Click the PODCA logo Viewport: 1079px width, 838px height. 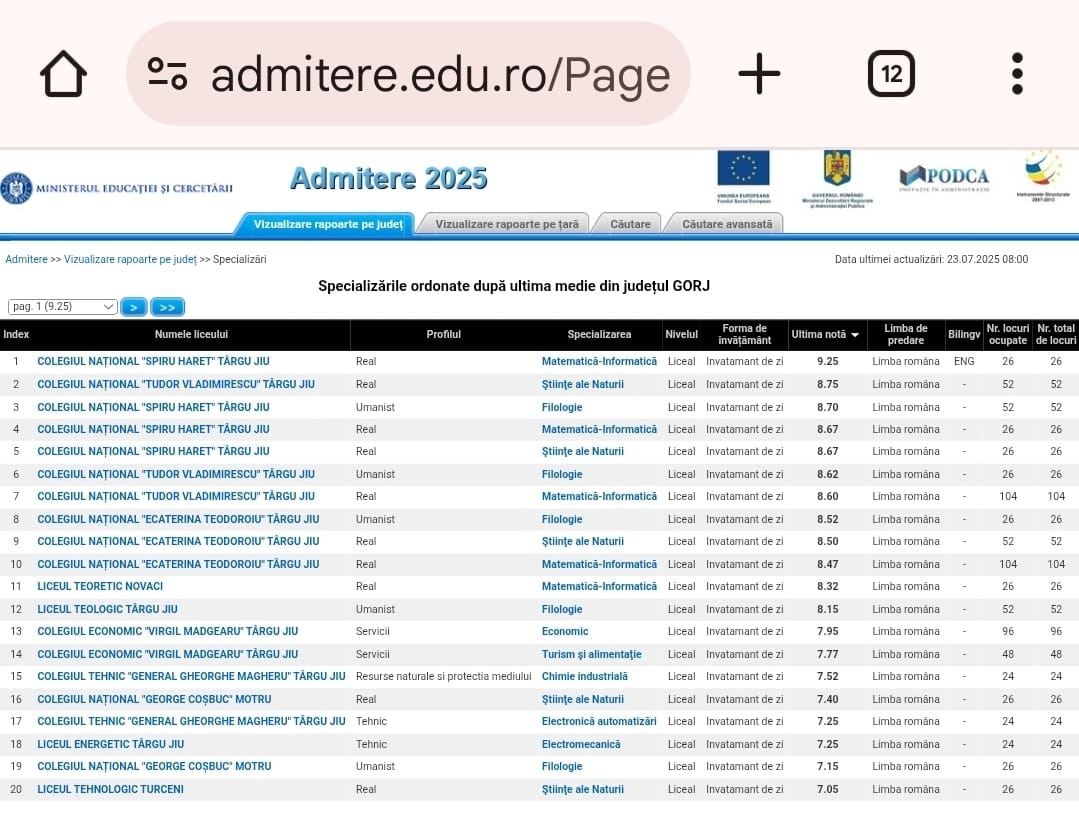944,178
